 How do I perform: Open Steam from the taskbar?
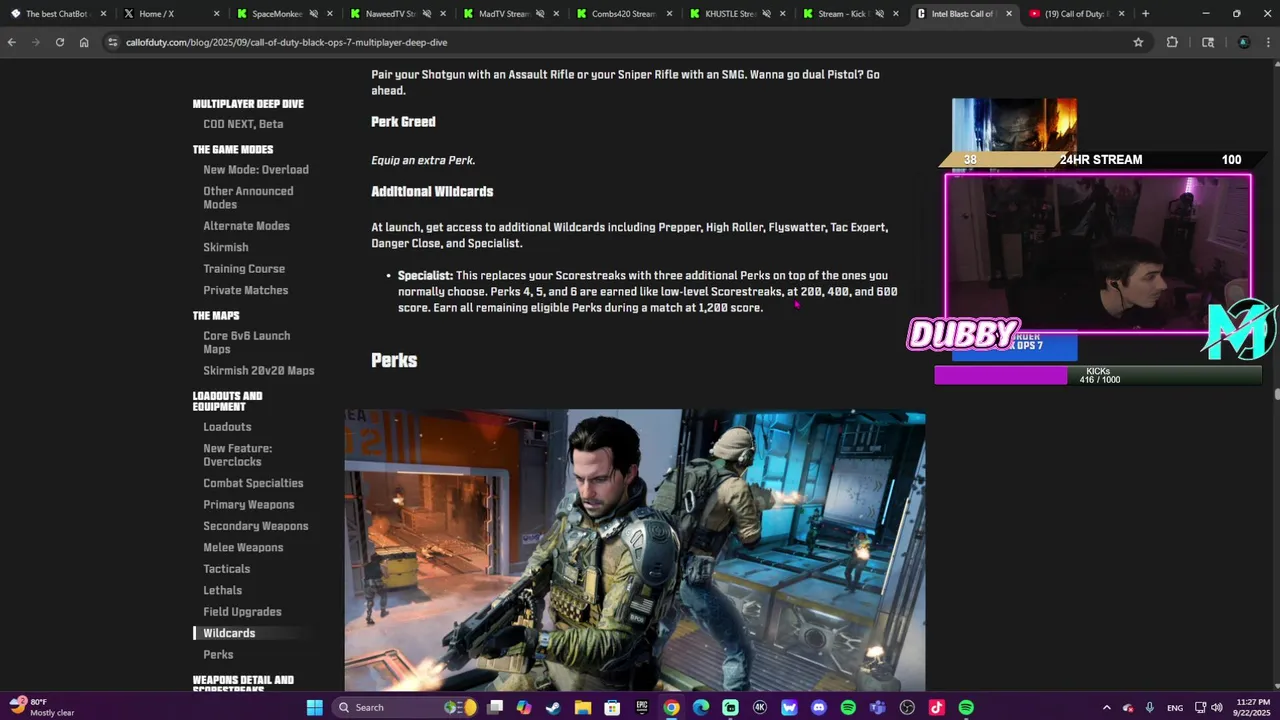553,707
